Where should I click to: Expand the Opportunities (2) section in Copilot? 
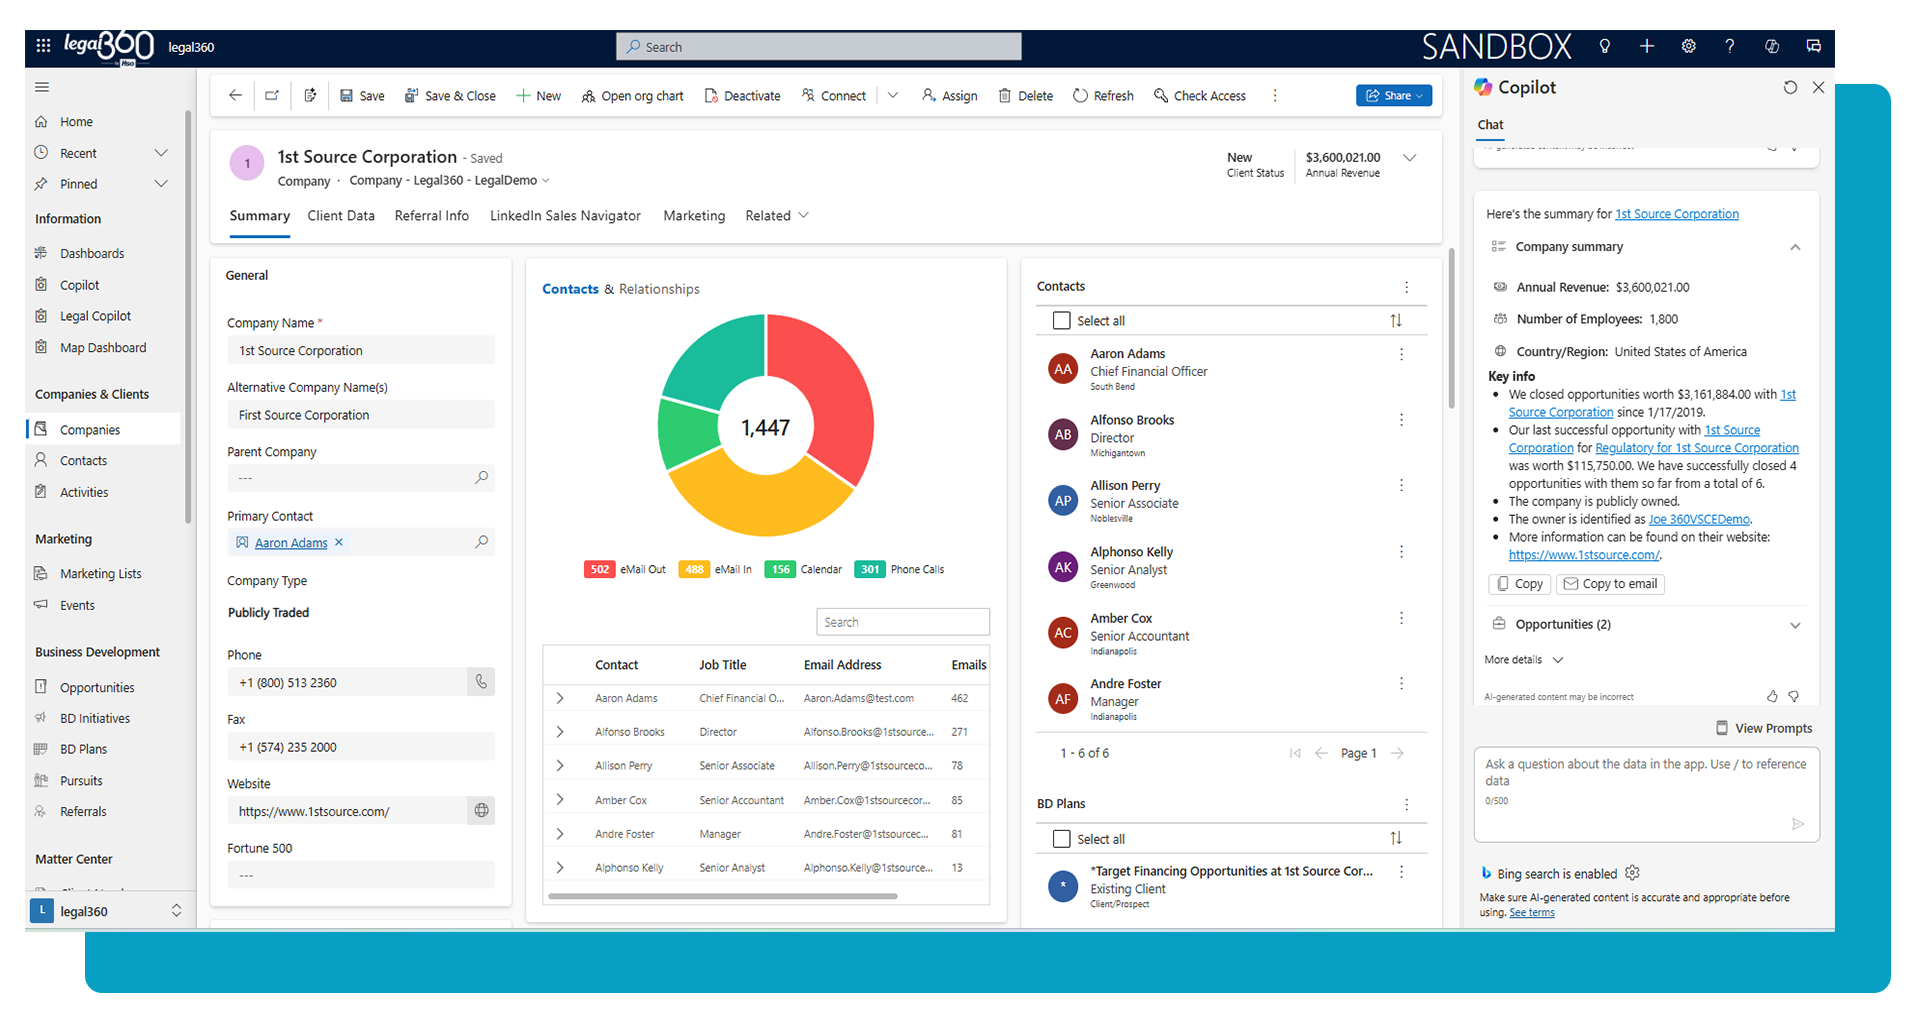1794,625
